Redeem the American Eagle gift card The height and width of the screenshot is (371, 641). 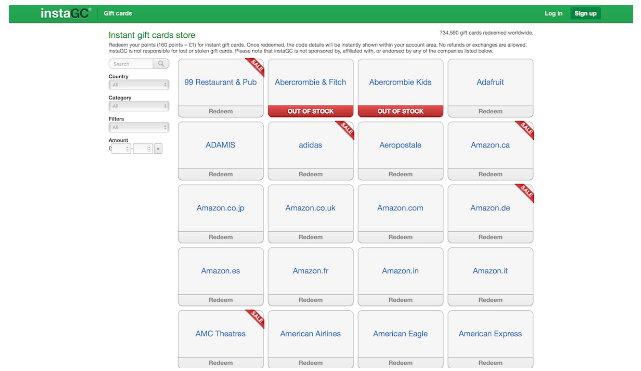[x=401, y=363]
